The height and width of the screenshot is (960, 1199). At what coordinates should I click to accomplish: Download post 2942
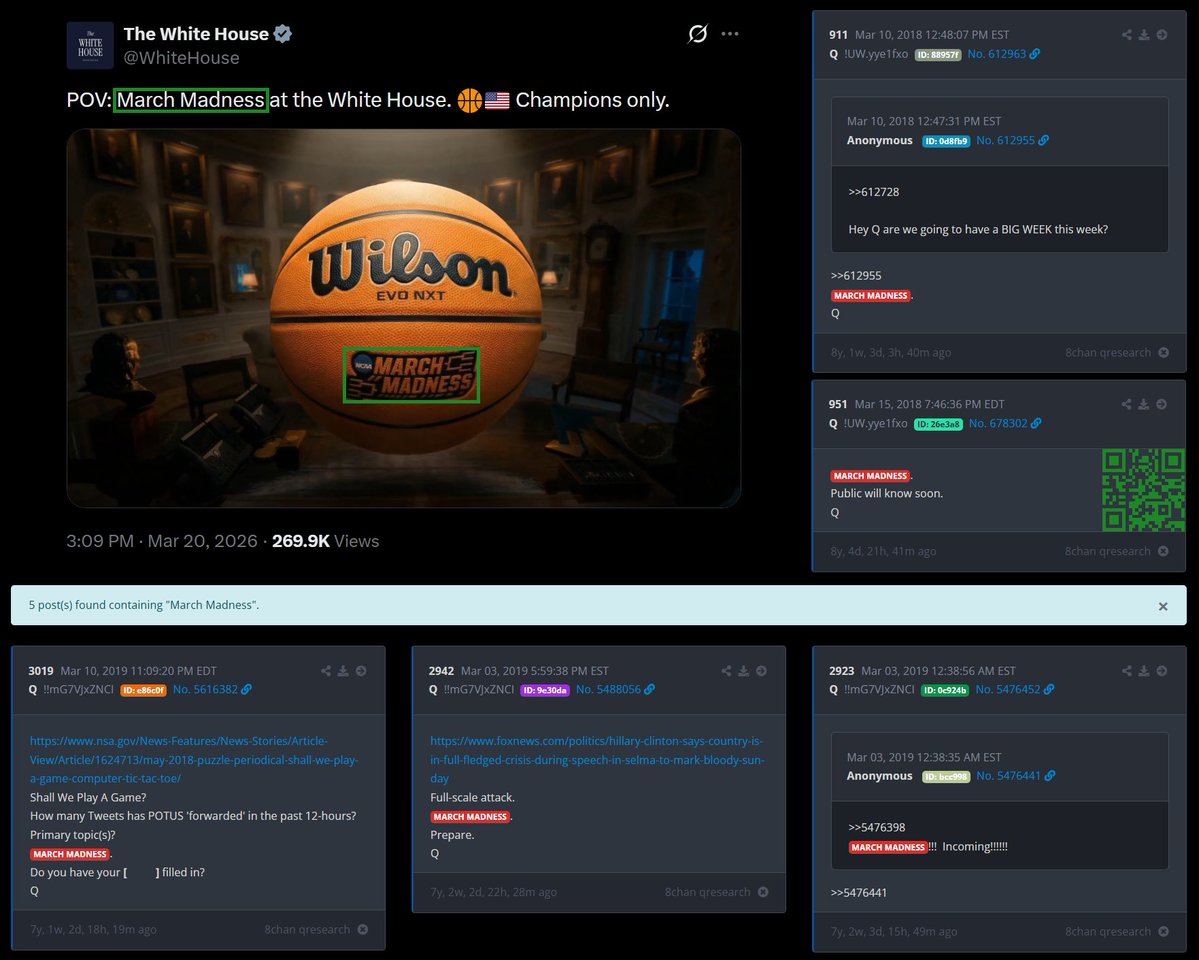pyautogui.click(x=744, y=671)
